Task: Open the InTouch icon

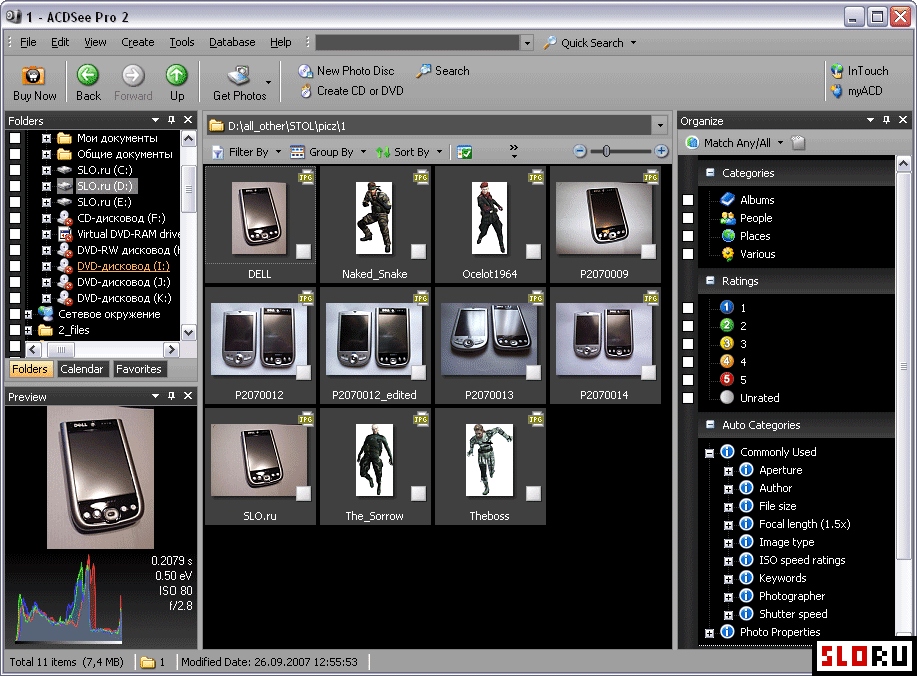Action: (x=837, y=71)
